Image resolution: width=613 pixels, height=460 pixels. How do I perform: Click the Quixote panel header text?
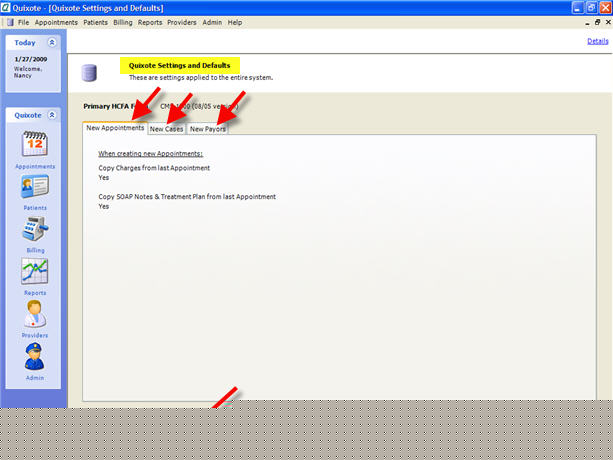(28, 115)
